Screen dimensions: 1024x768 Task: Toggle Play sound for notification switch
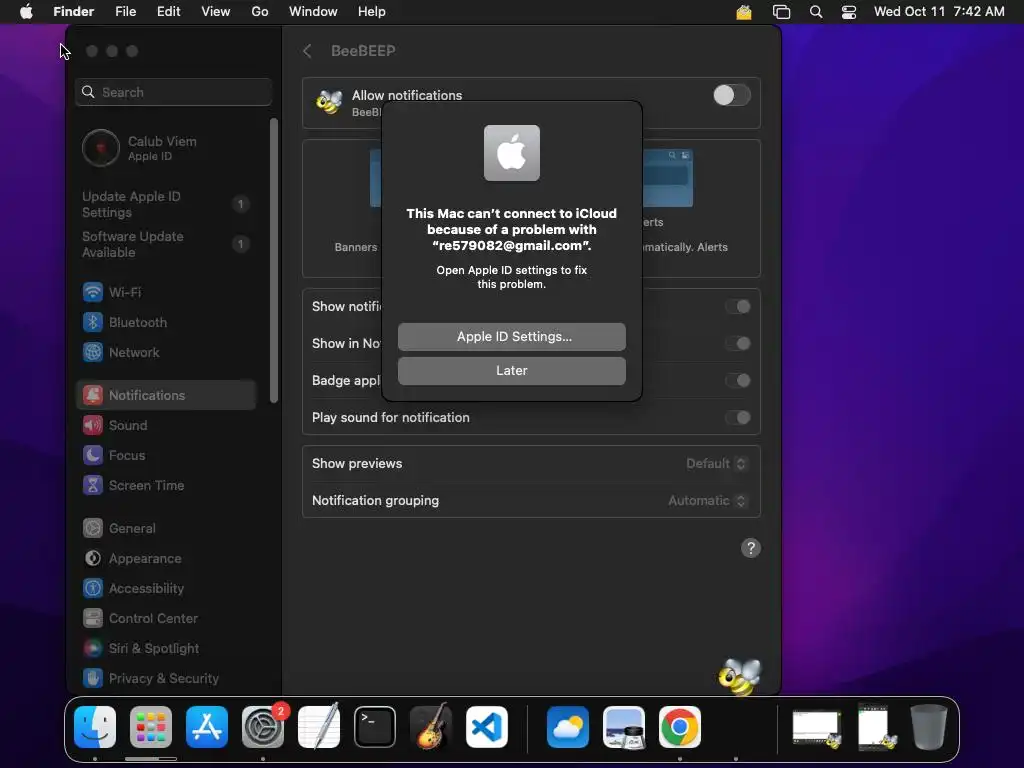pos(738,418)
